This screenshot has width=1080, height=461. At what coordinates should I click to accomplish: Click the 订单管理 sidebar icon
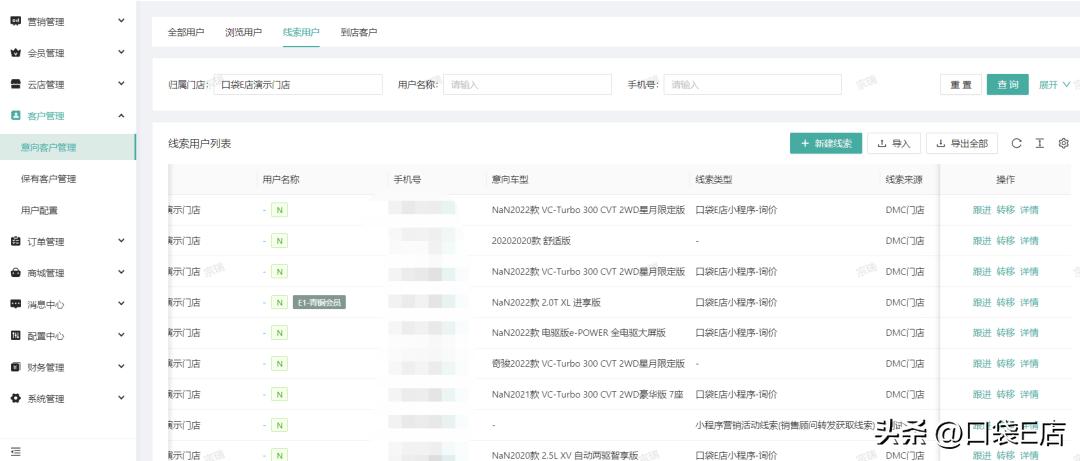[x=16, y=241]
